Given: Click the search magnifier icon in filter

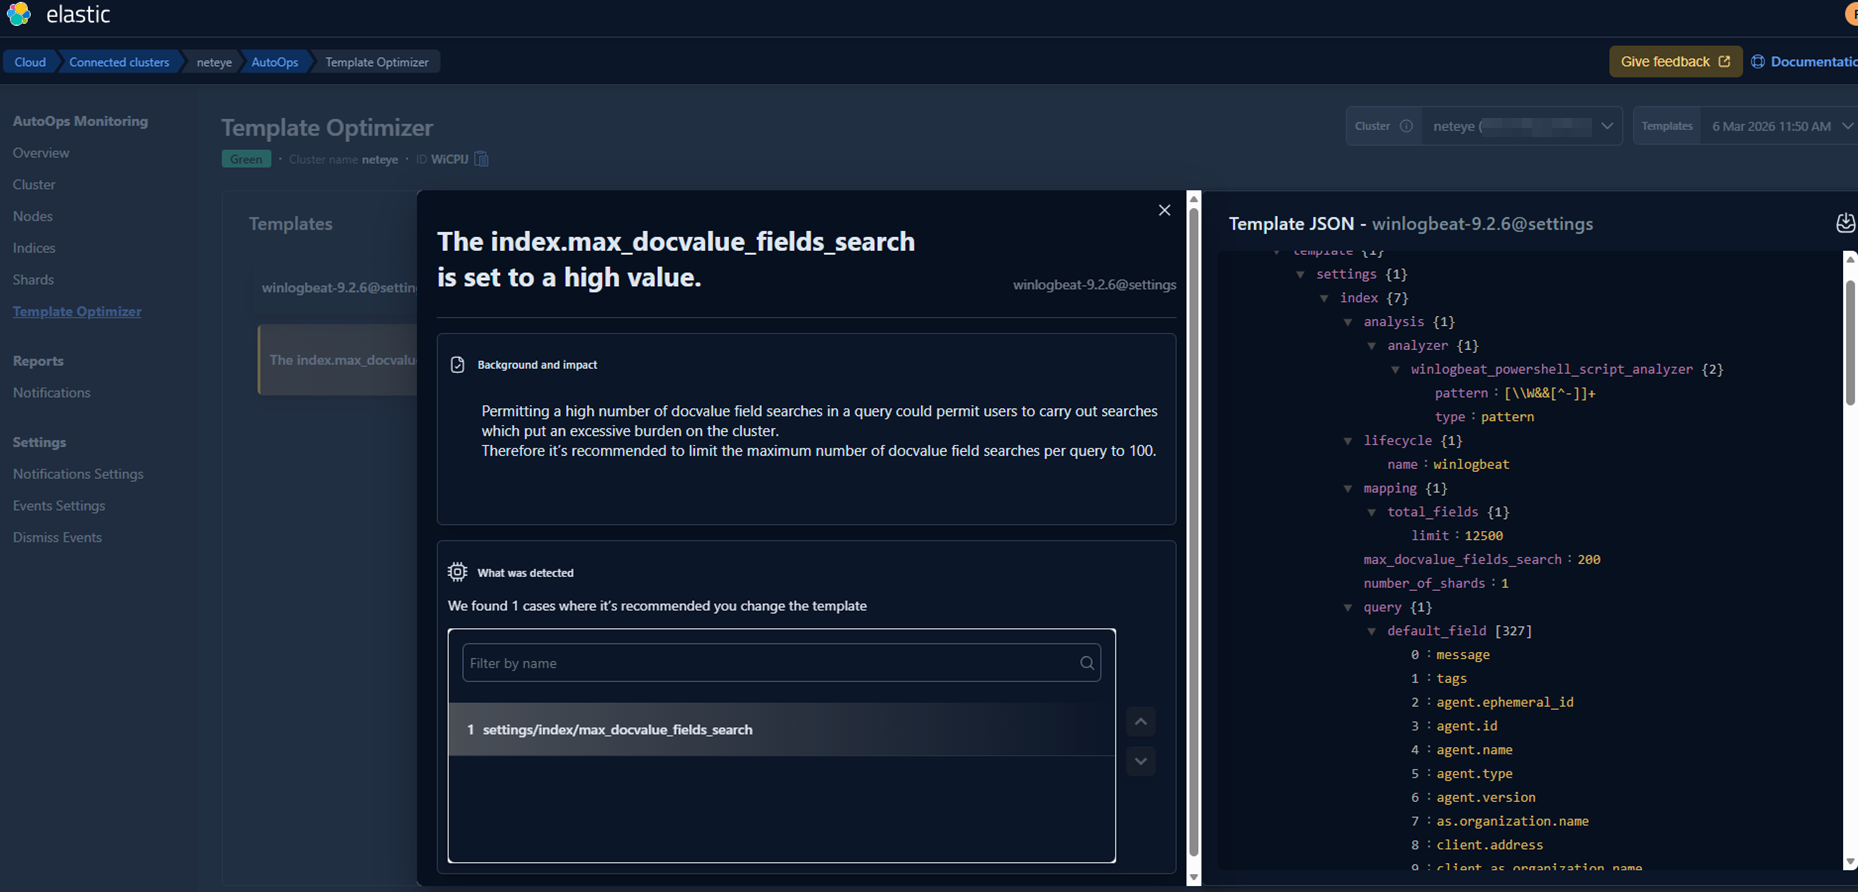Looking at the screenshot, I should pyautogui.click(x=1087, y=663).
